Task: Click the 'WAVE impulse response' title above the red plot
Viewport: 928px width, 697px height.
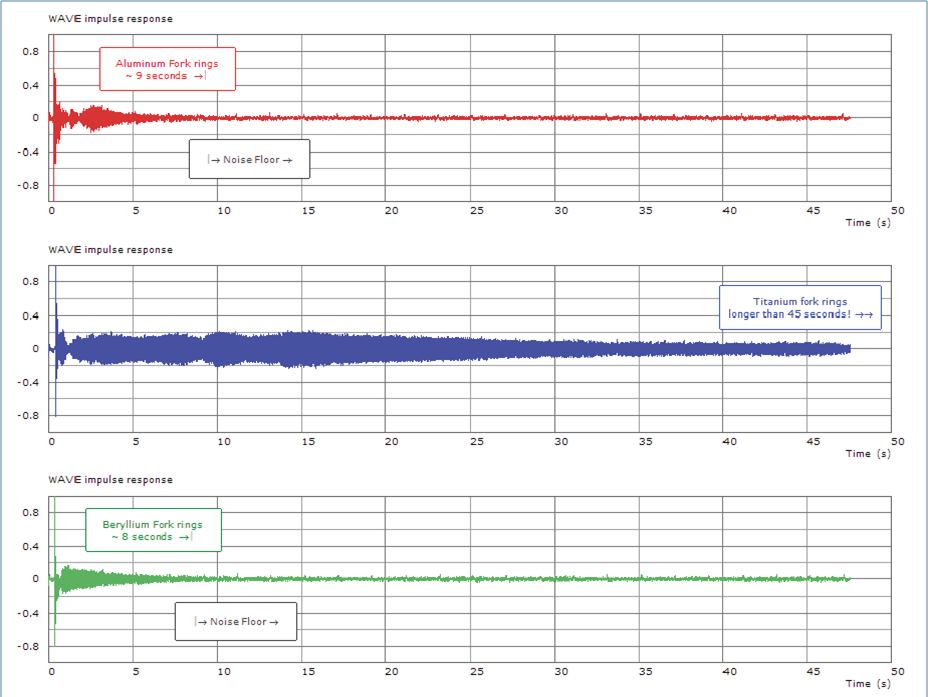Action: point(111,19)
